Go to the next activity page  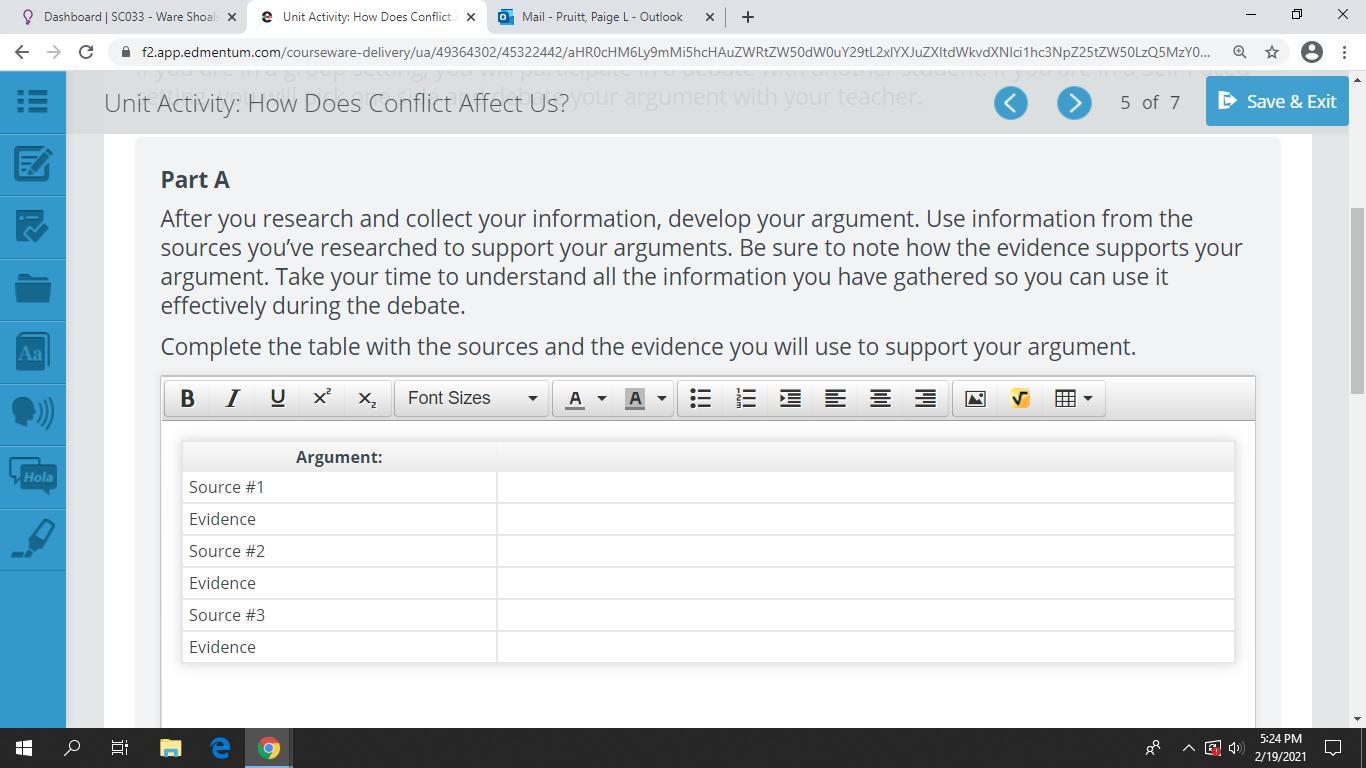click(x=1074, y=102)
